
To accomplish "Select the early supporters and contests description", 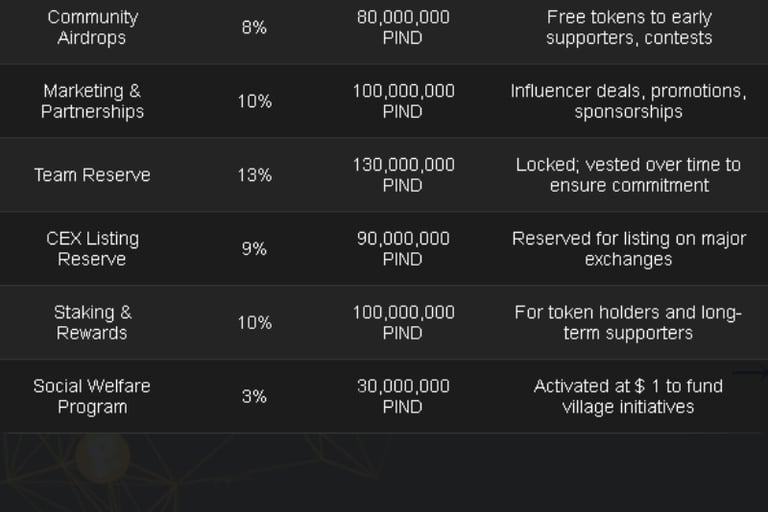I will (629, 28).
